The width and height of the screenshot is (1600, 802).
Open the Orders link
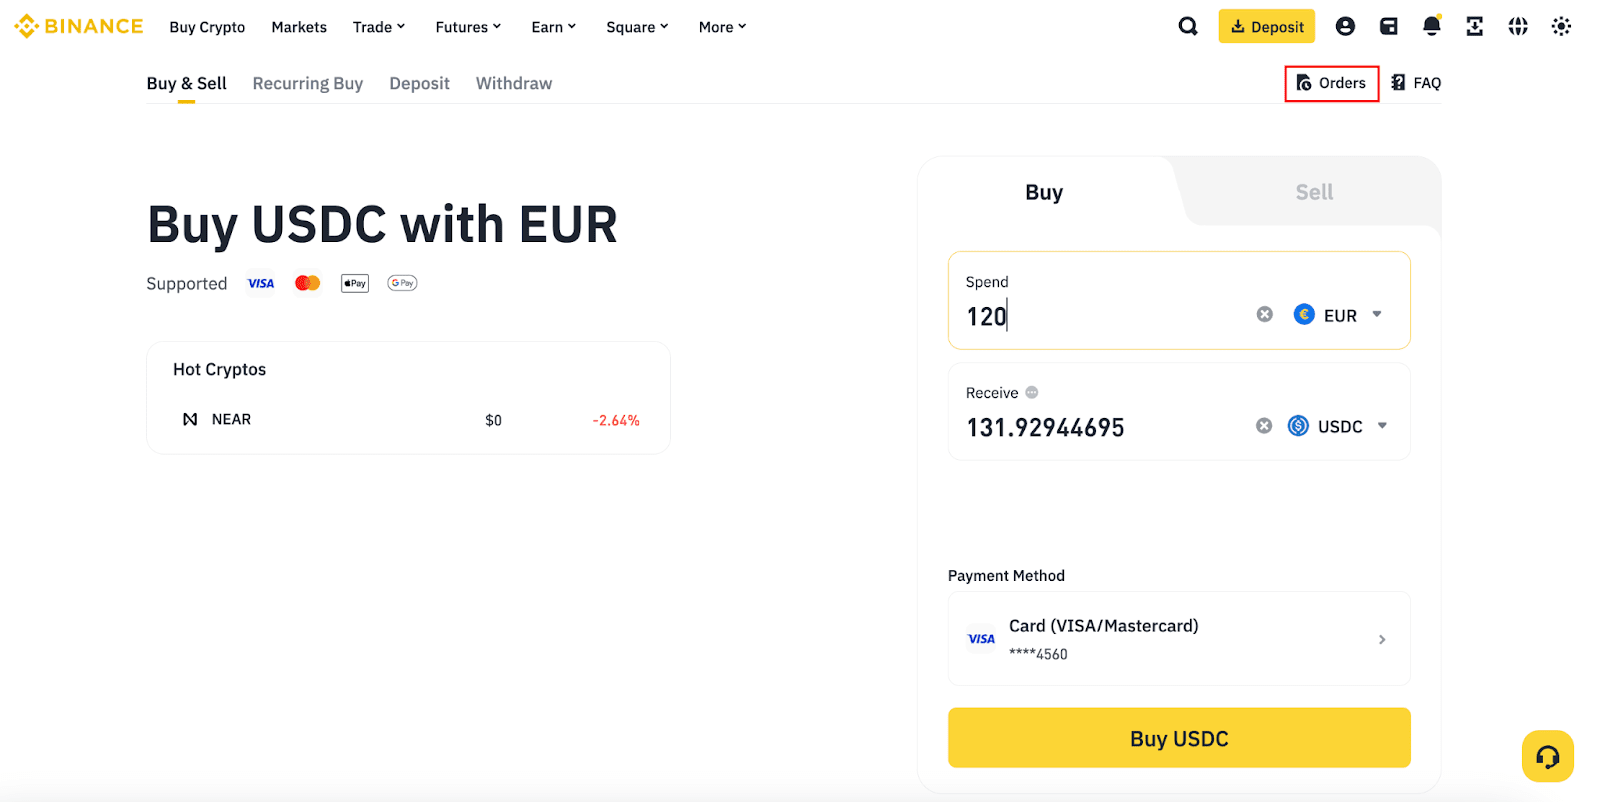[x=1331, y=83]
